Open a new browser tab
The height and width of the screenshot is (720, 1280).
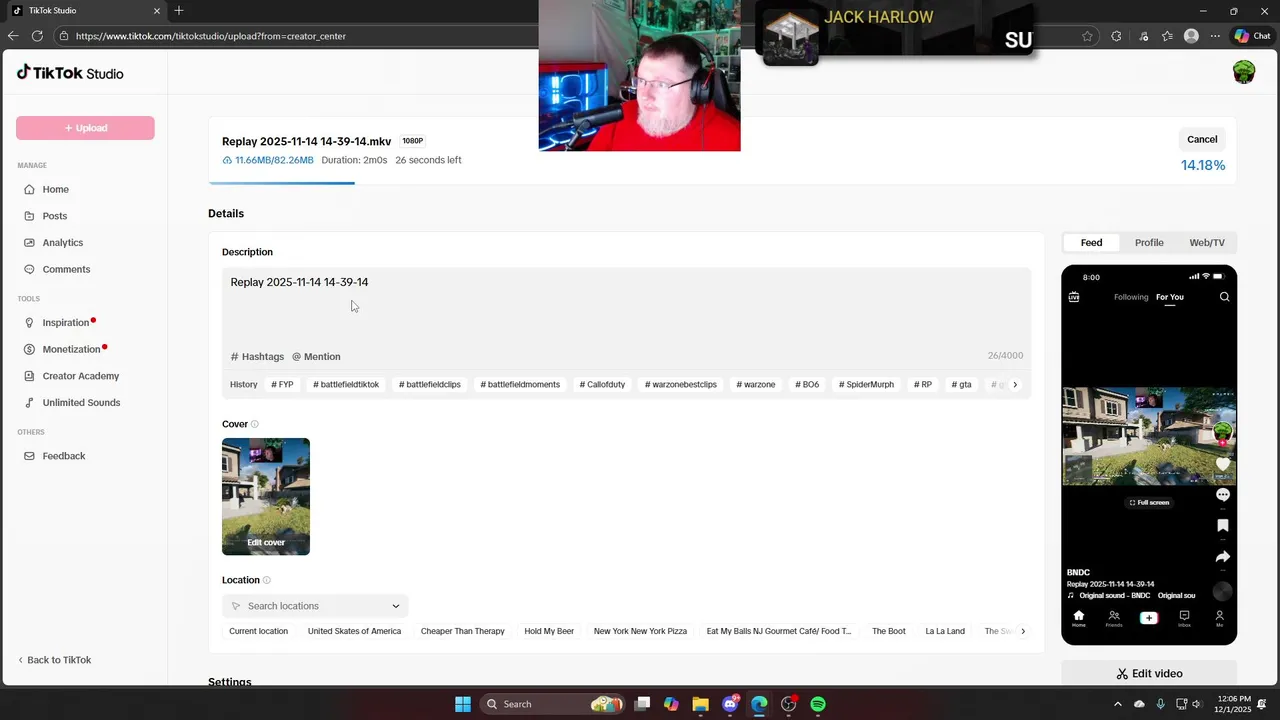coord(179,11)
